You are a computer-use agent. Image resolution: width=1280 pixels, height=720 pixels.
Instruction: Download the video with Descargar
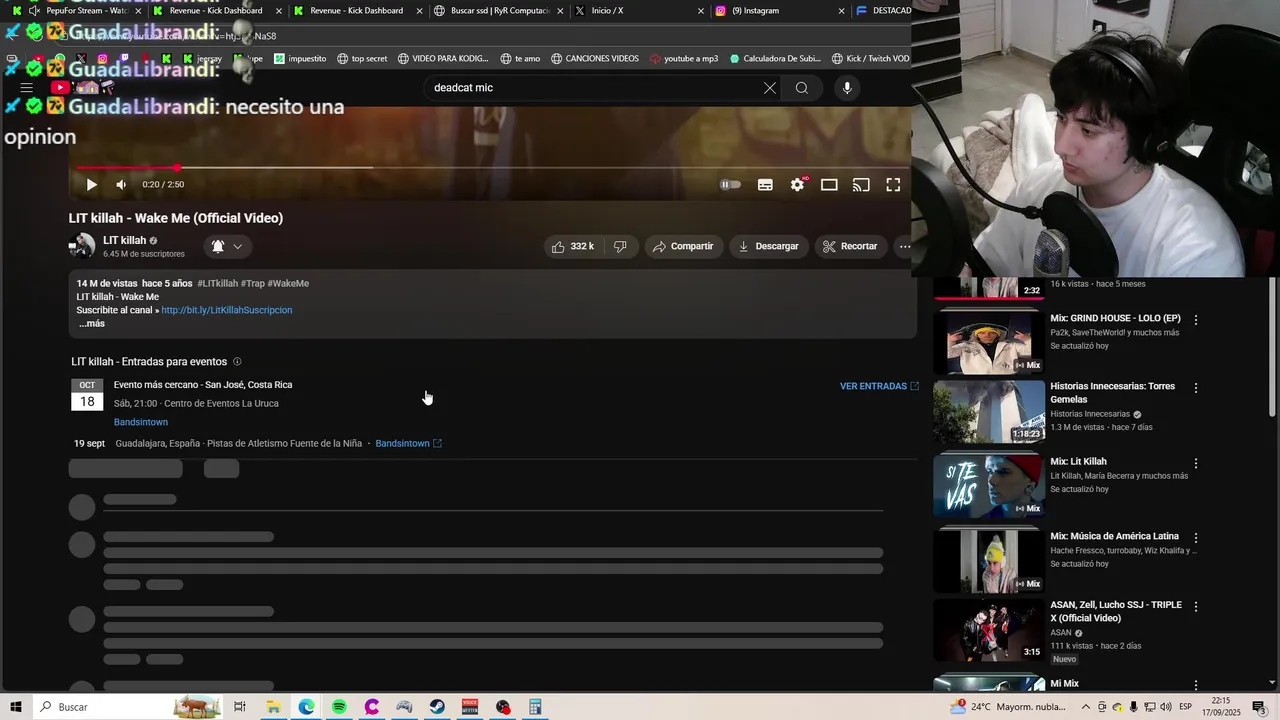click(x=768, y=246)
